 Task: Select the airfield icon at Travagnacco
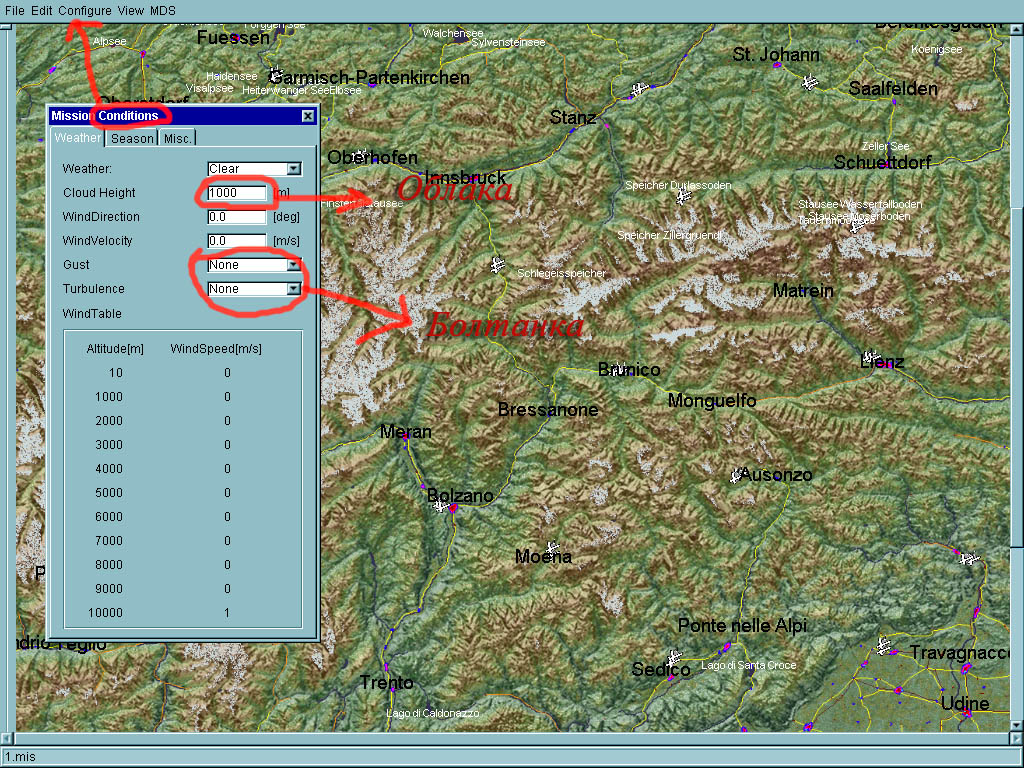(884, 646)
